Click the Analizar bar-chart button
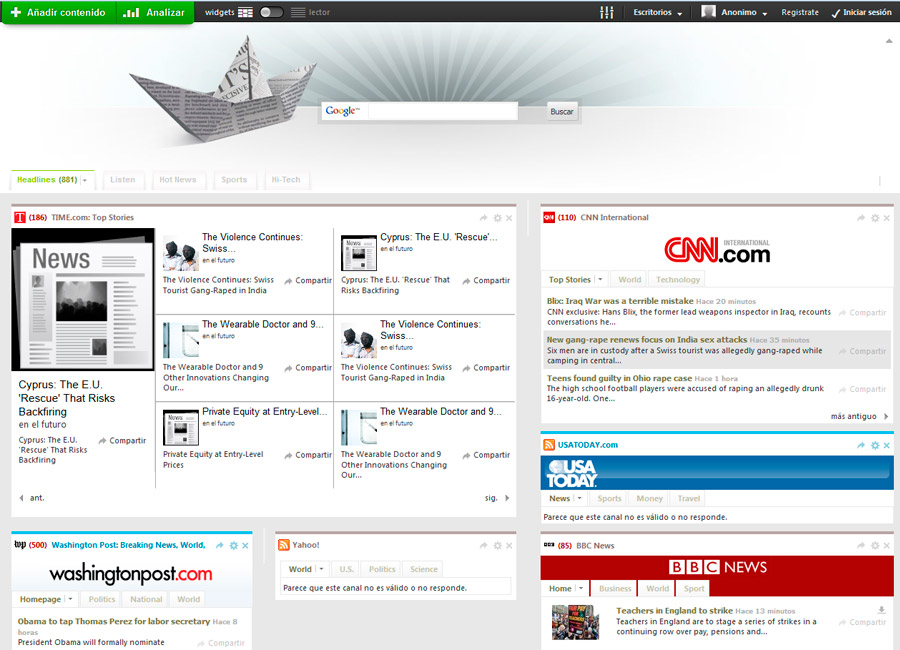Image resolution: width=900 pixels, height=650 pixels. [154, 13]
